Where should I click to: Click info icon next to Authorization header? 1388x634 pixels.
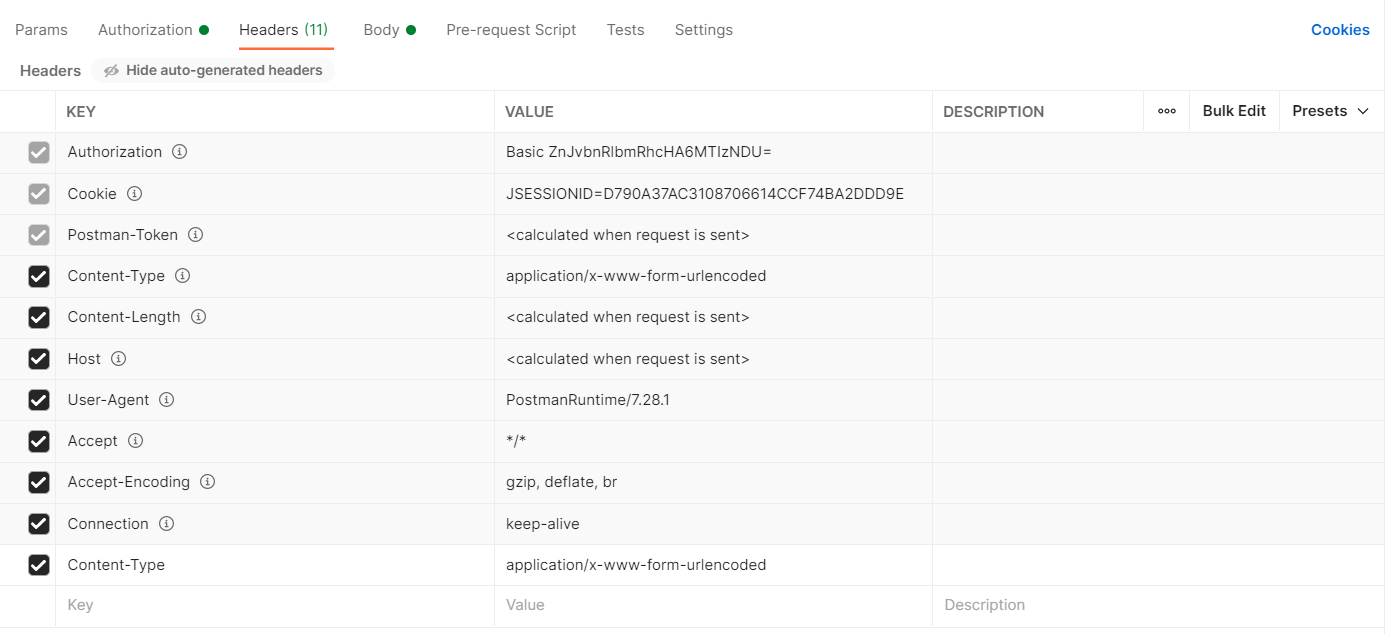[180, 152]
